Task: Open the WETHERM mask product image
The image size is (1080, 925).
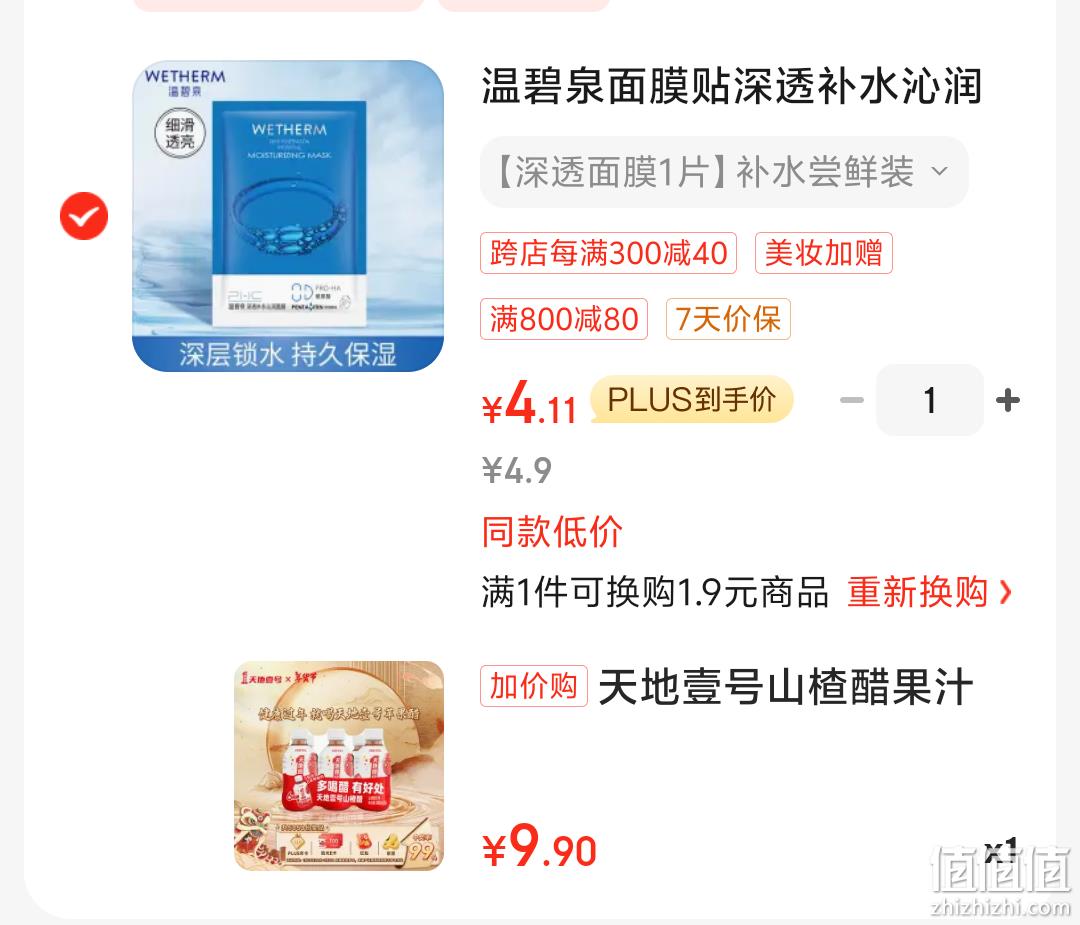Action: pyautogui.click(x=288, y=216)
